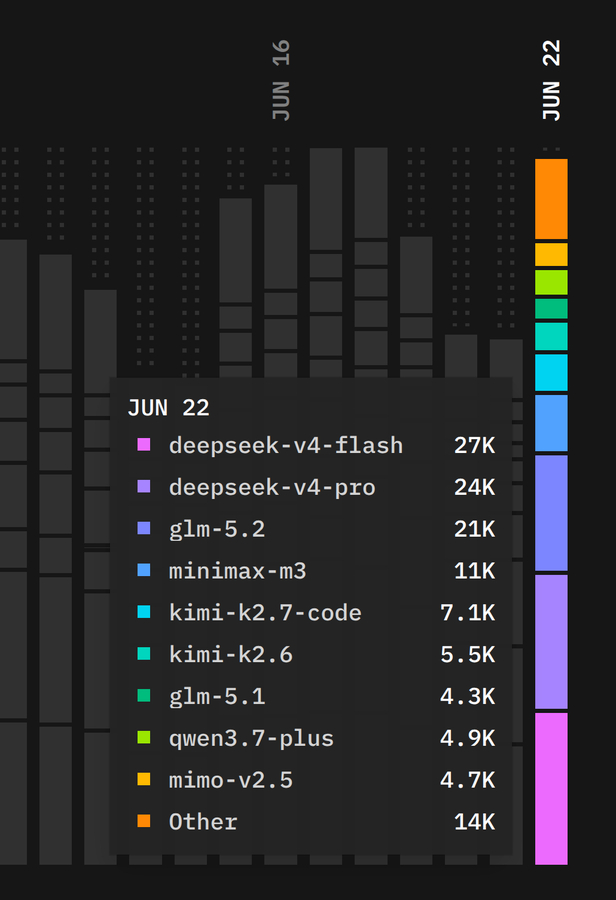Click the lime swatch beside qwen3.7-plus
This screenshot has height=900, width=616.
point(144,738)
